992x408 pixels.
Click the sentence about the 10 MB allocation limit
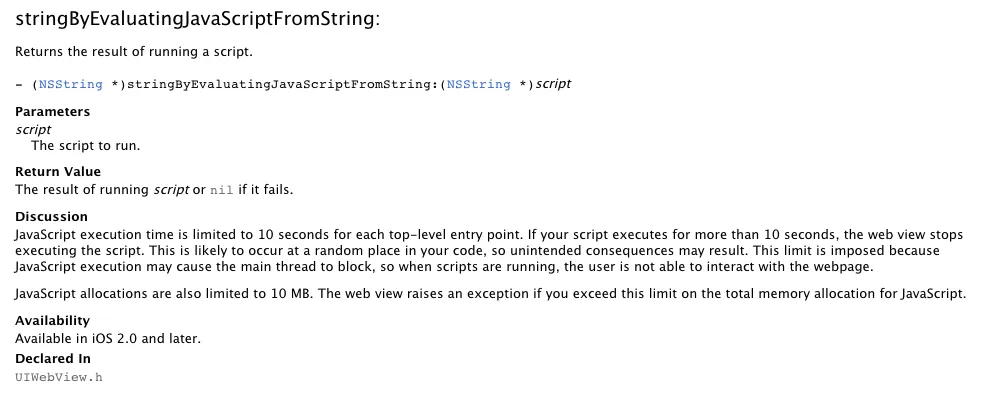coord(490,294)
